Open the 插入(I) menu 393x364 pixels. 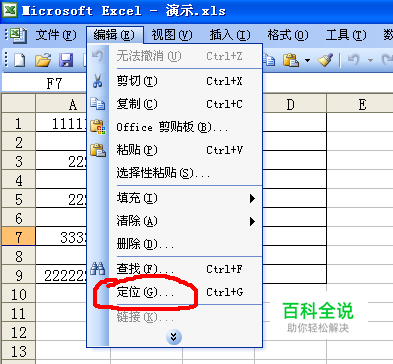click(230, 35)
